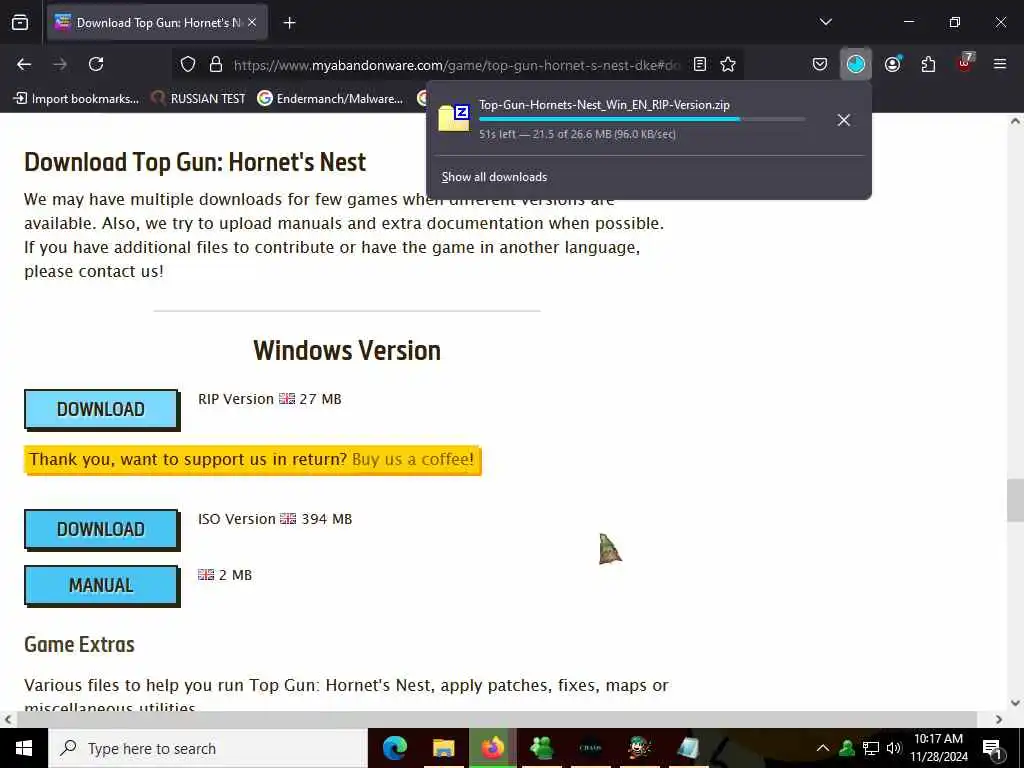Click the taskbar search box

pos(208,748)
